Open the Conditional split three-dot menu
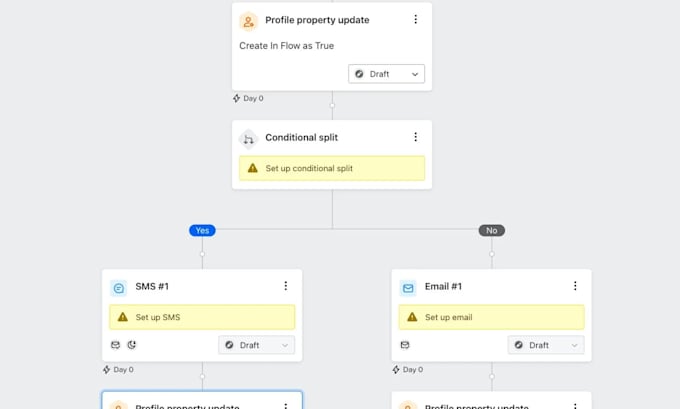The height and width of the screenshot is (409, 680). click(x=415, y=137)
